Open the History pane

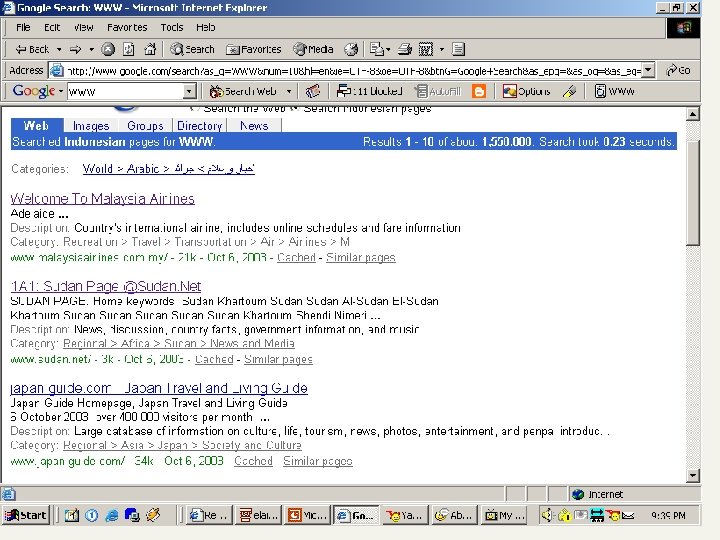[x=351, y=49]
